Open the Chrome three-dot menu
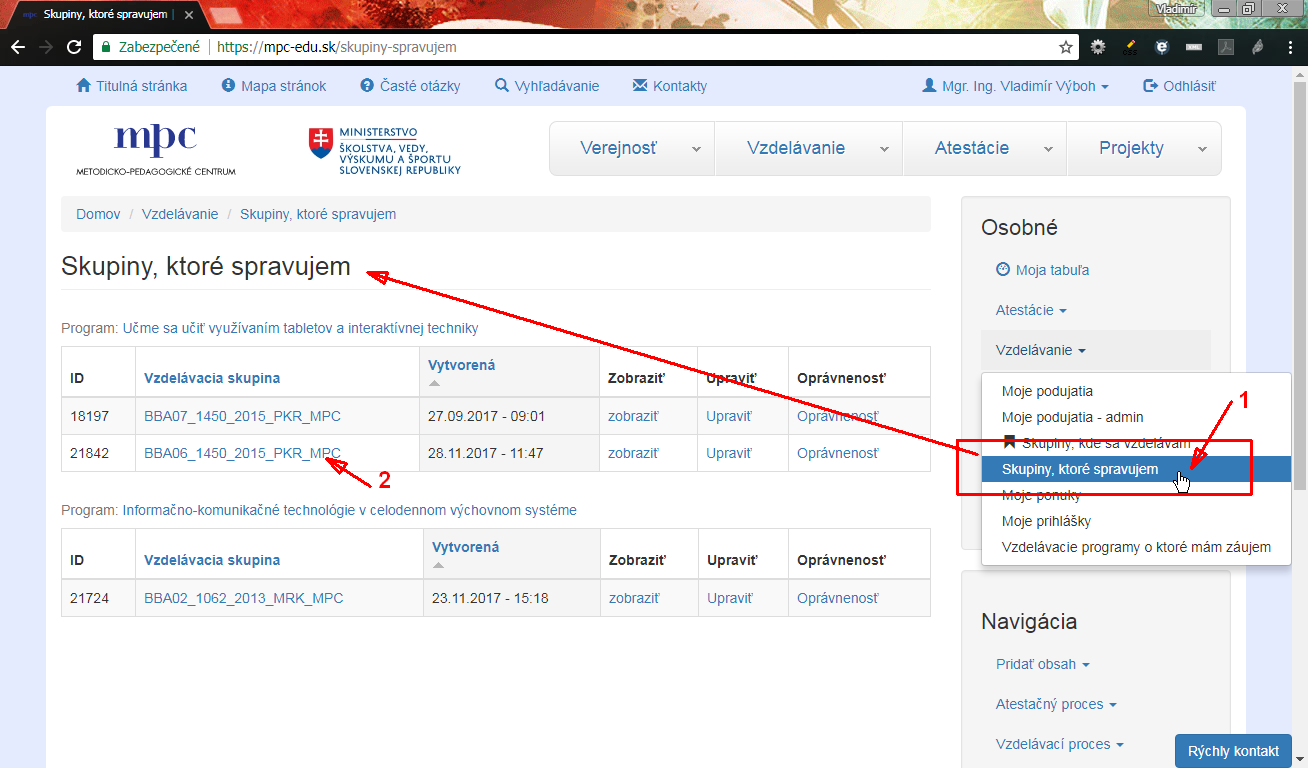Screen dimensions: 1308x768 1289,47
